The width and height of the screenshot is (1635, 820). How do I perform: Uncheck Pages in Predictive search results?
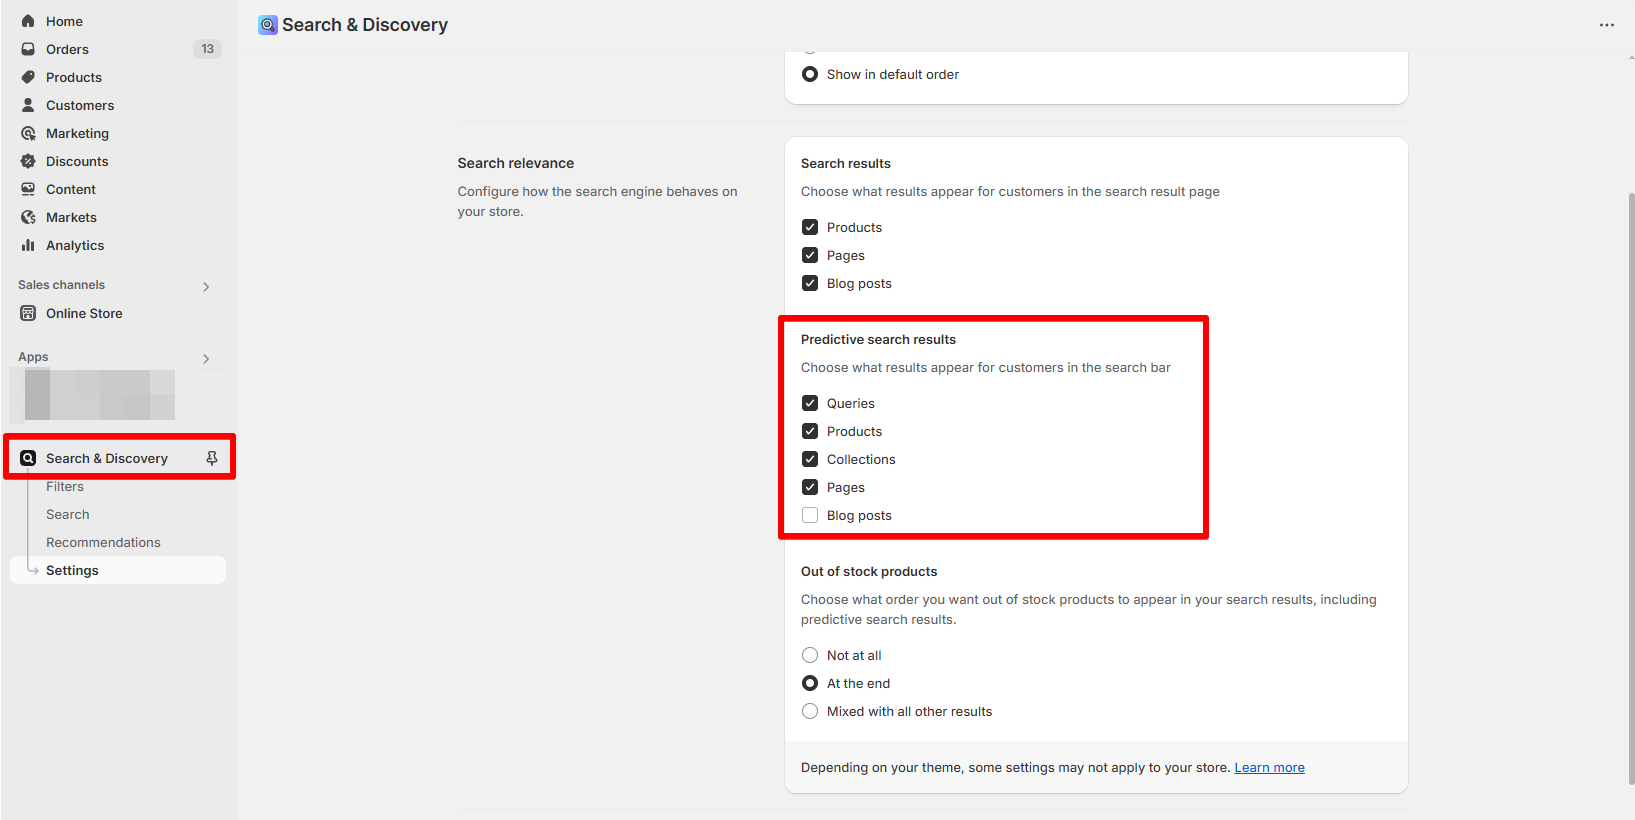810,487
